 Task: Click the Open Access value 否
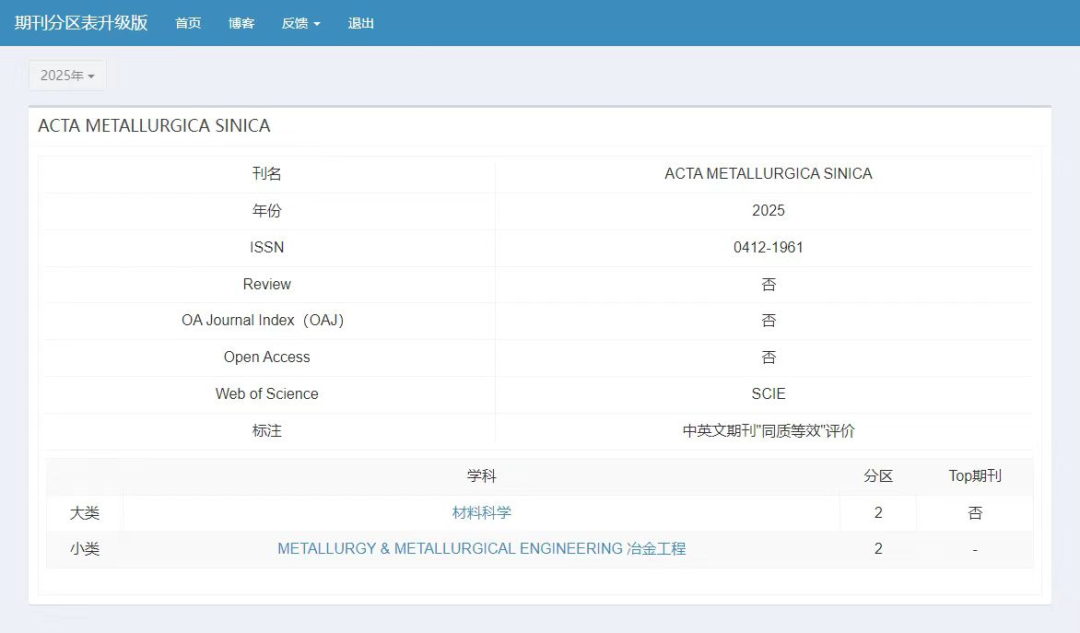[768, 357]
